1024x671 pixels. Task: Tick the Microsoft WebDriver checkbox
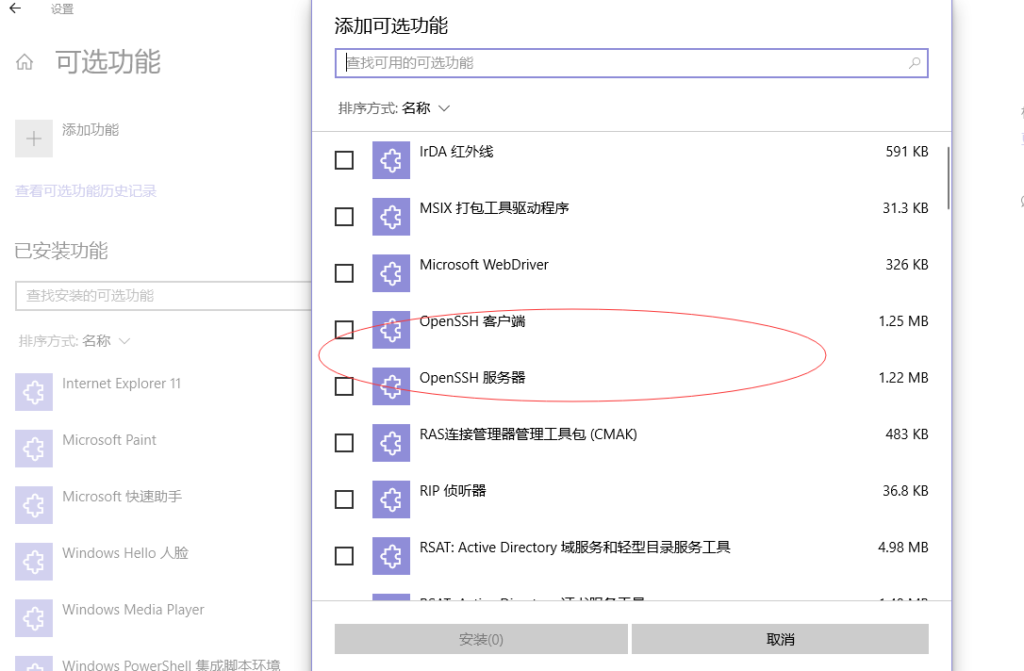pyautogui.click(x=344, y=273)
